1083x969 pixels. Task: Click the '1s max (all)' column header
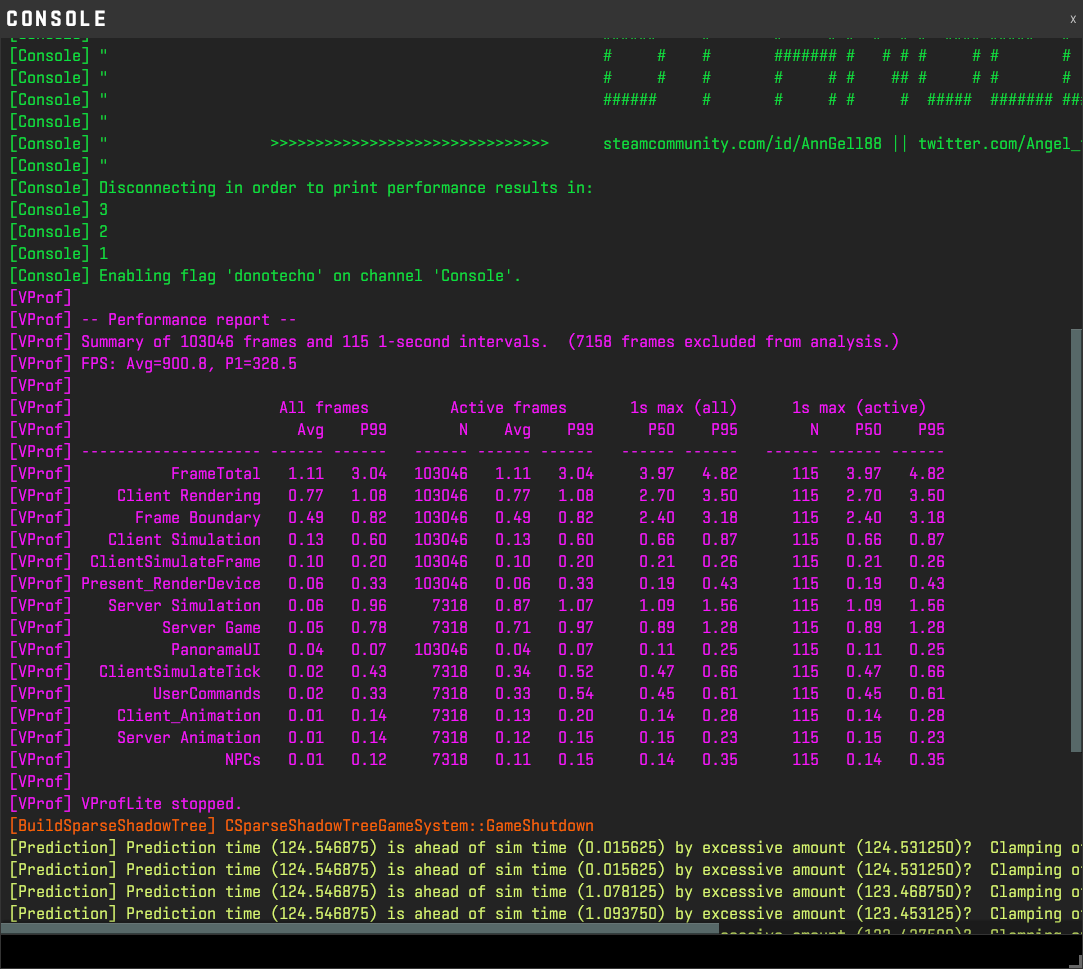[684, 408]
